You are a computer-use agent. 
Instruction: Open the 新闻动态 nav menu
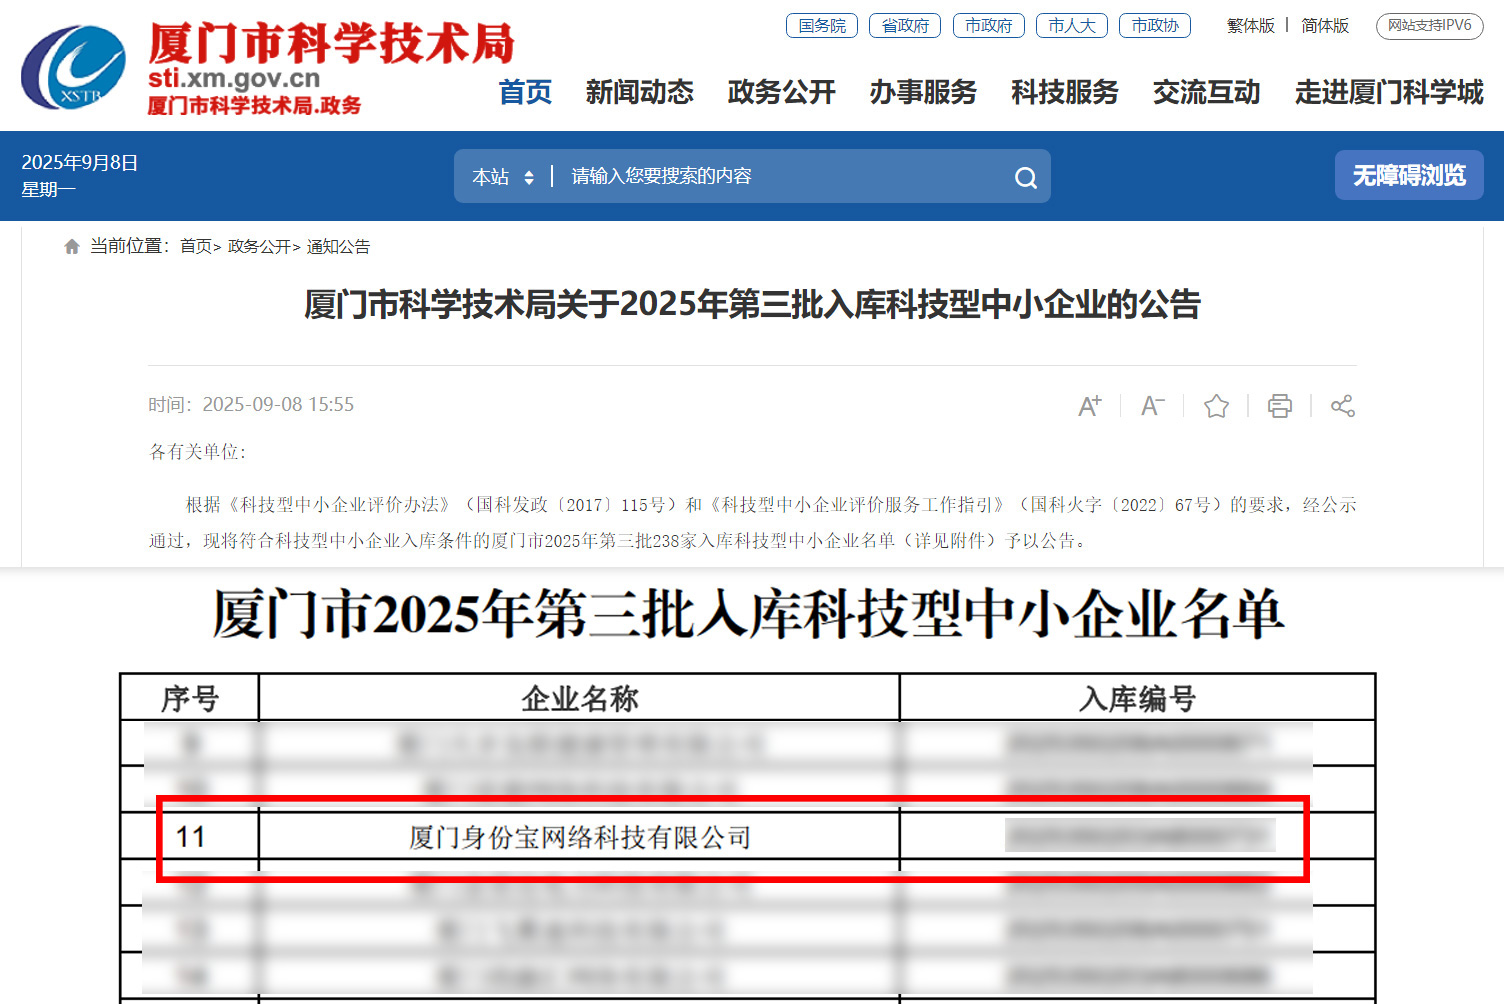[639, 92]
